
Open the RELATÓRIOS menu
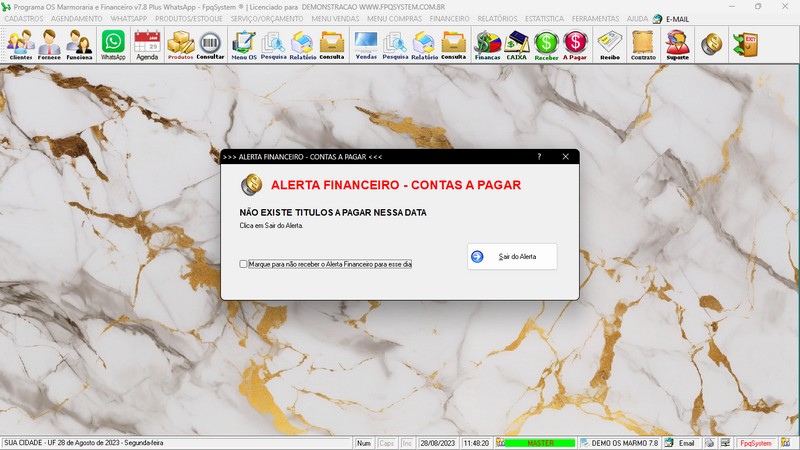tap(497, 19)
